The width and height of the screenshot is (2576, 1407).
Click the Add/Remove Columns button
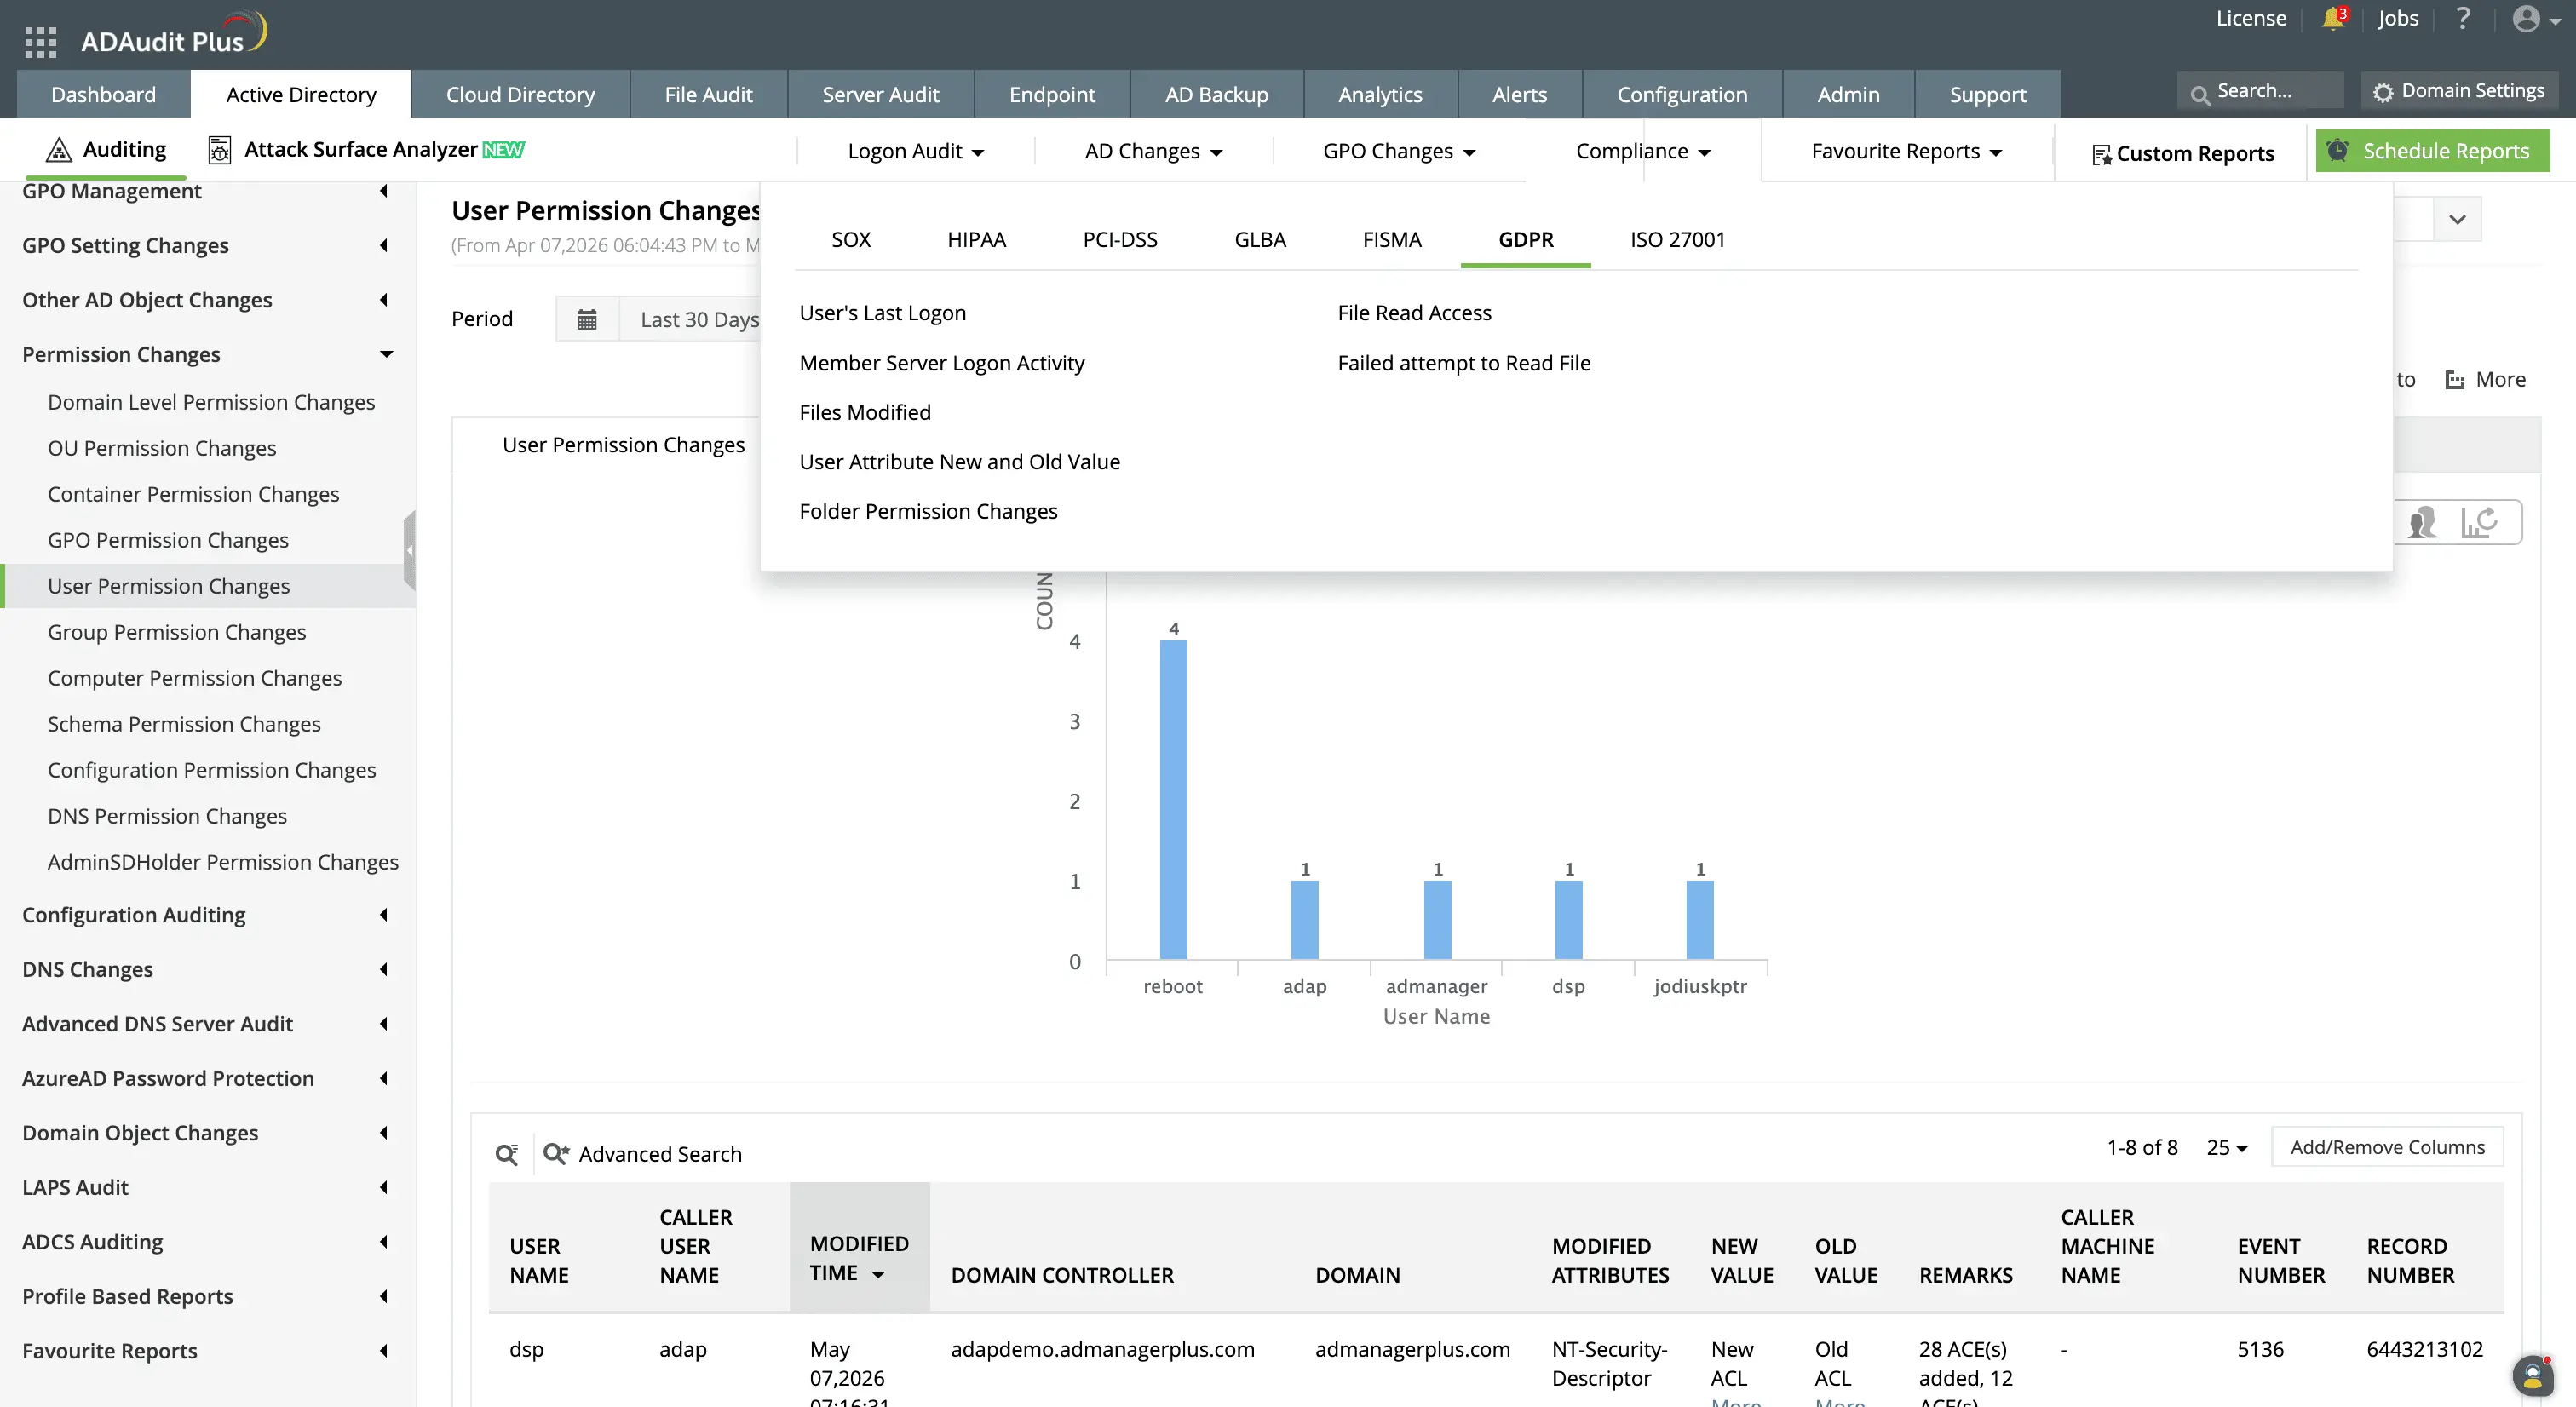click(2387, 1147)
